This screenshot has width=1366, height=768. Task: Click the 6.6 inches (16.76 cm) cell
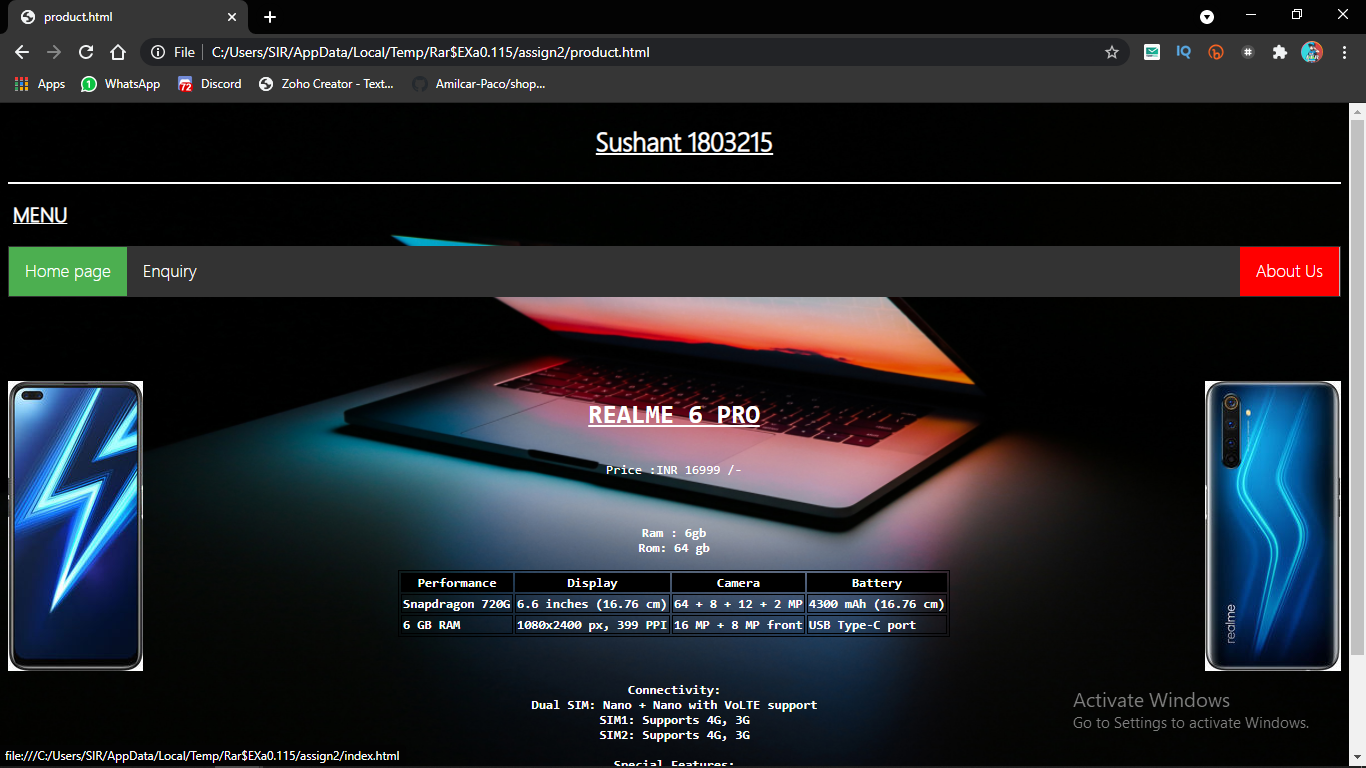coord(592,604)
